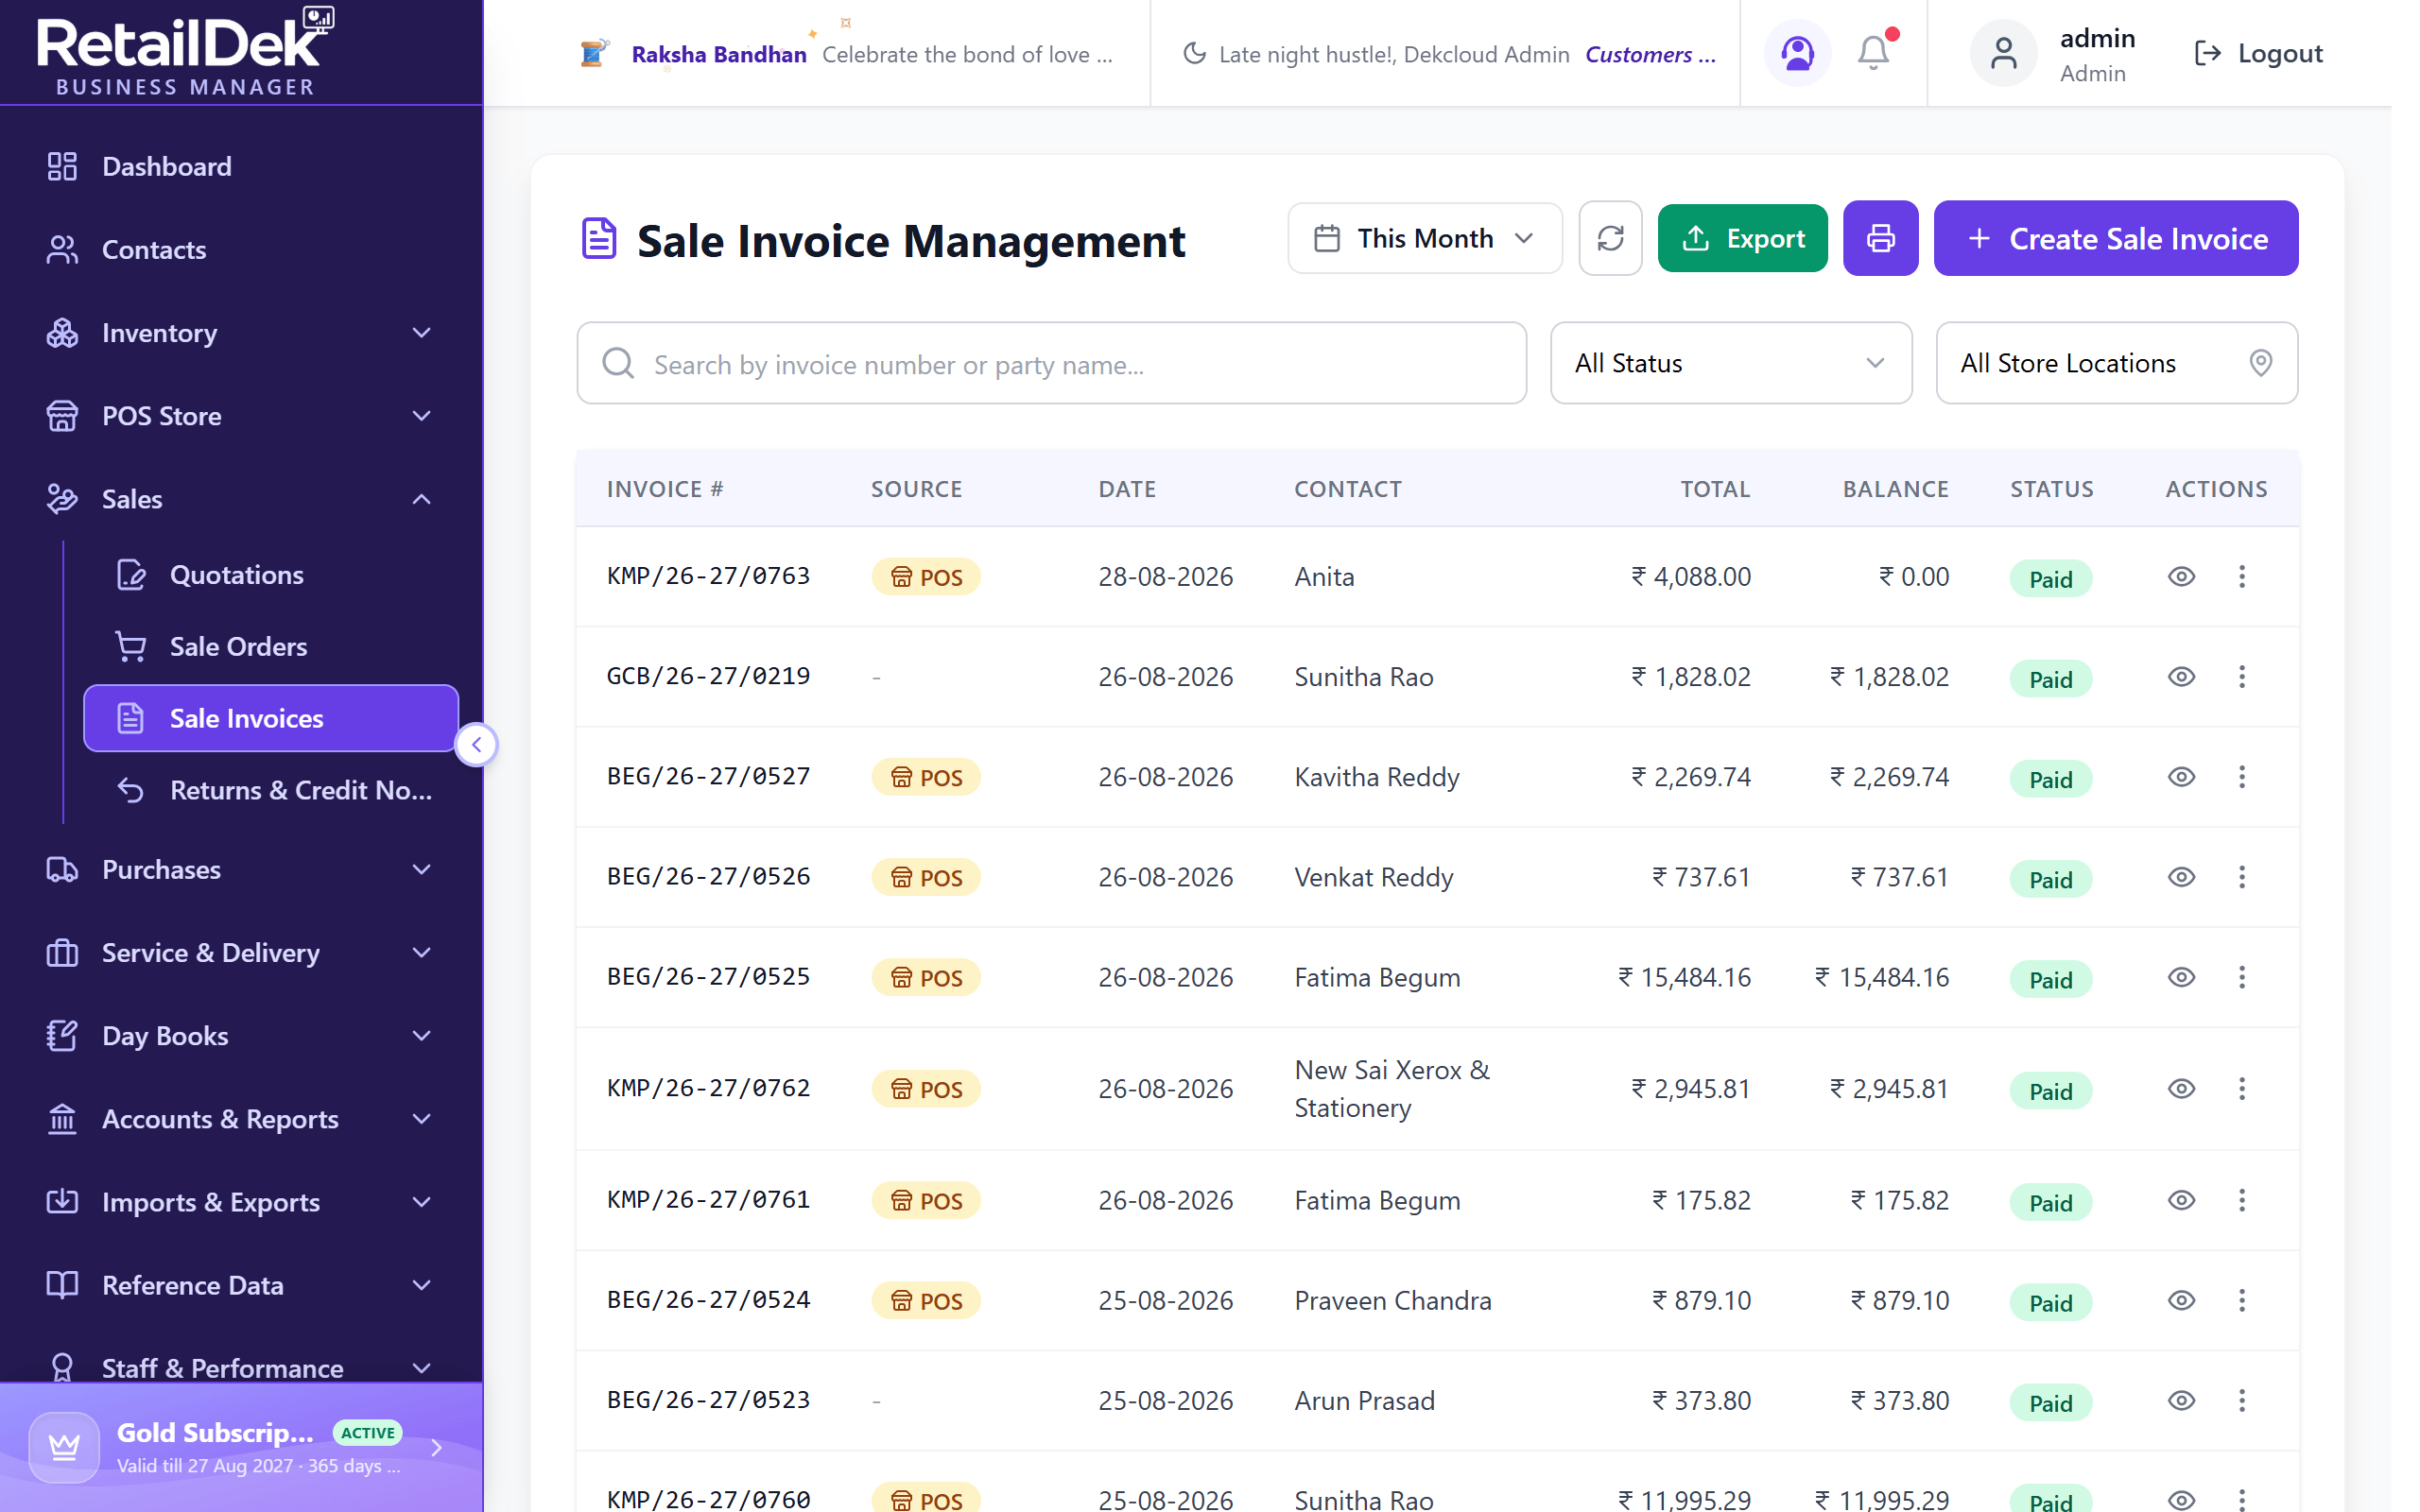Collapse the sidebar with the arrow handle
The width and height of the screenshot is (2420, 1512).
(477, 744)
